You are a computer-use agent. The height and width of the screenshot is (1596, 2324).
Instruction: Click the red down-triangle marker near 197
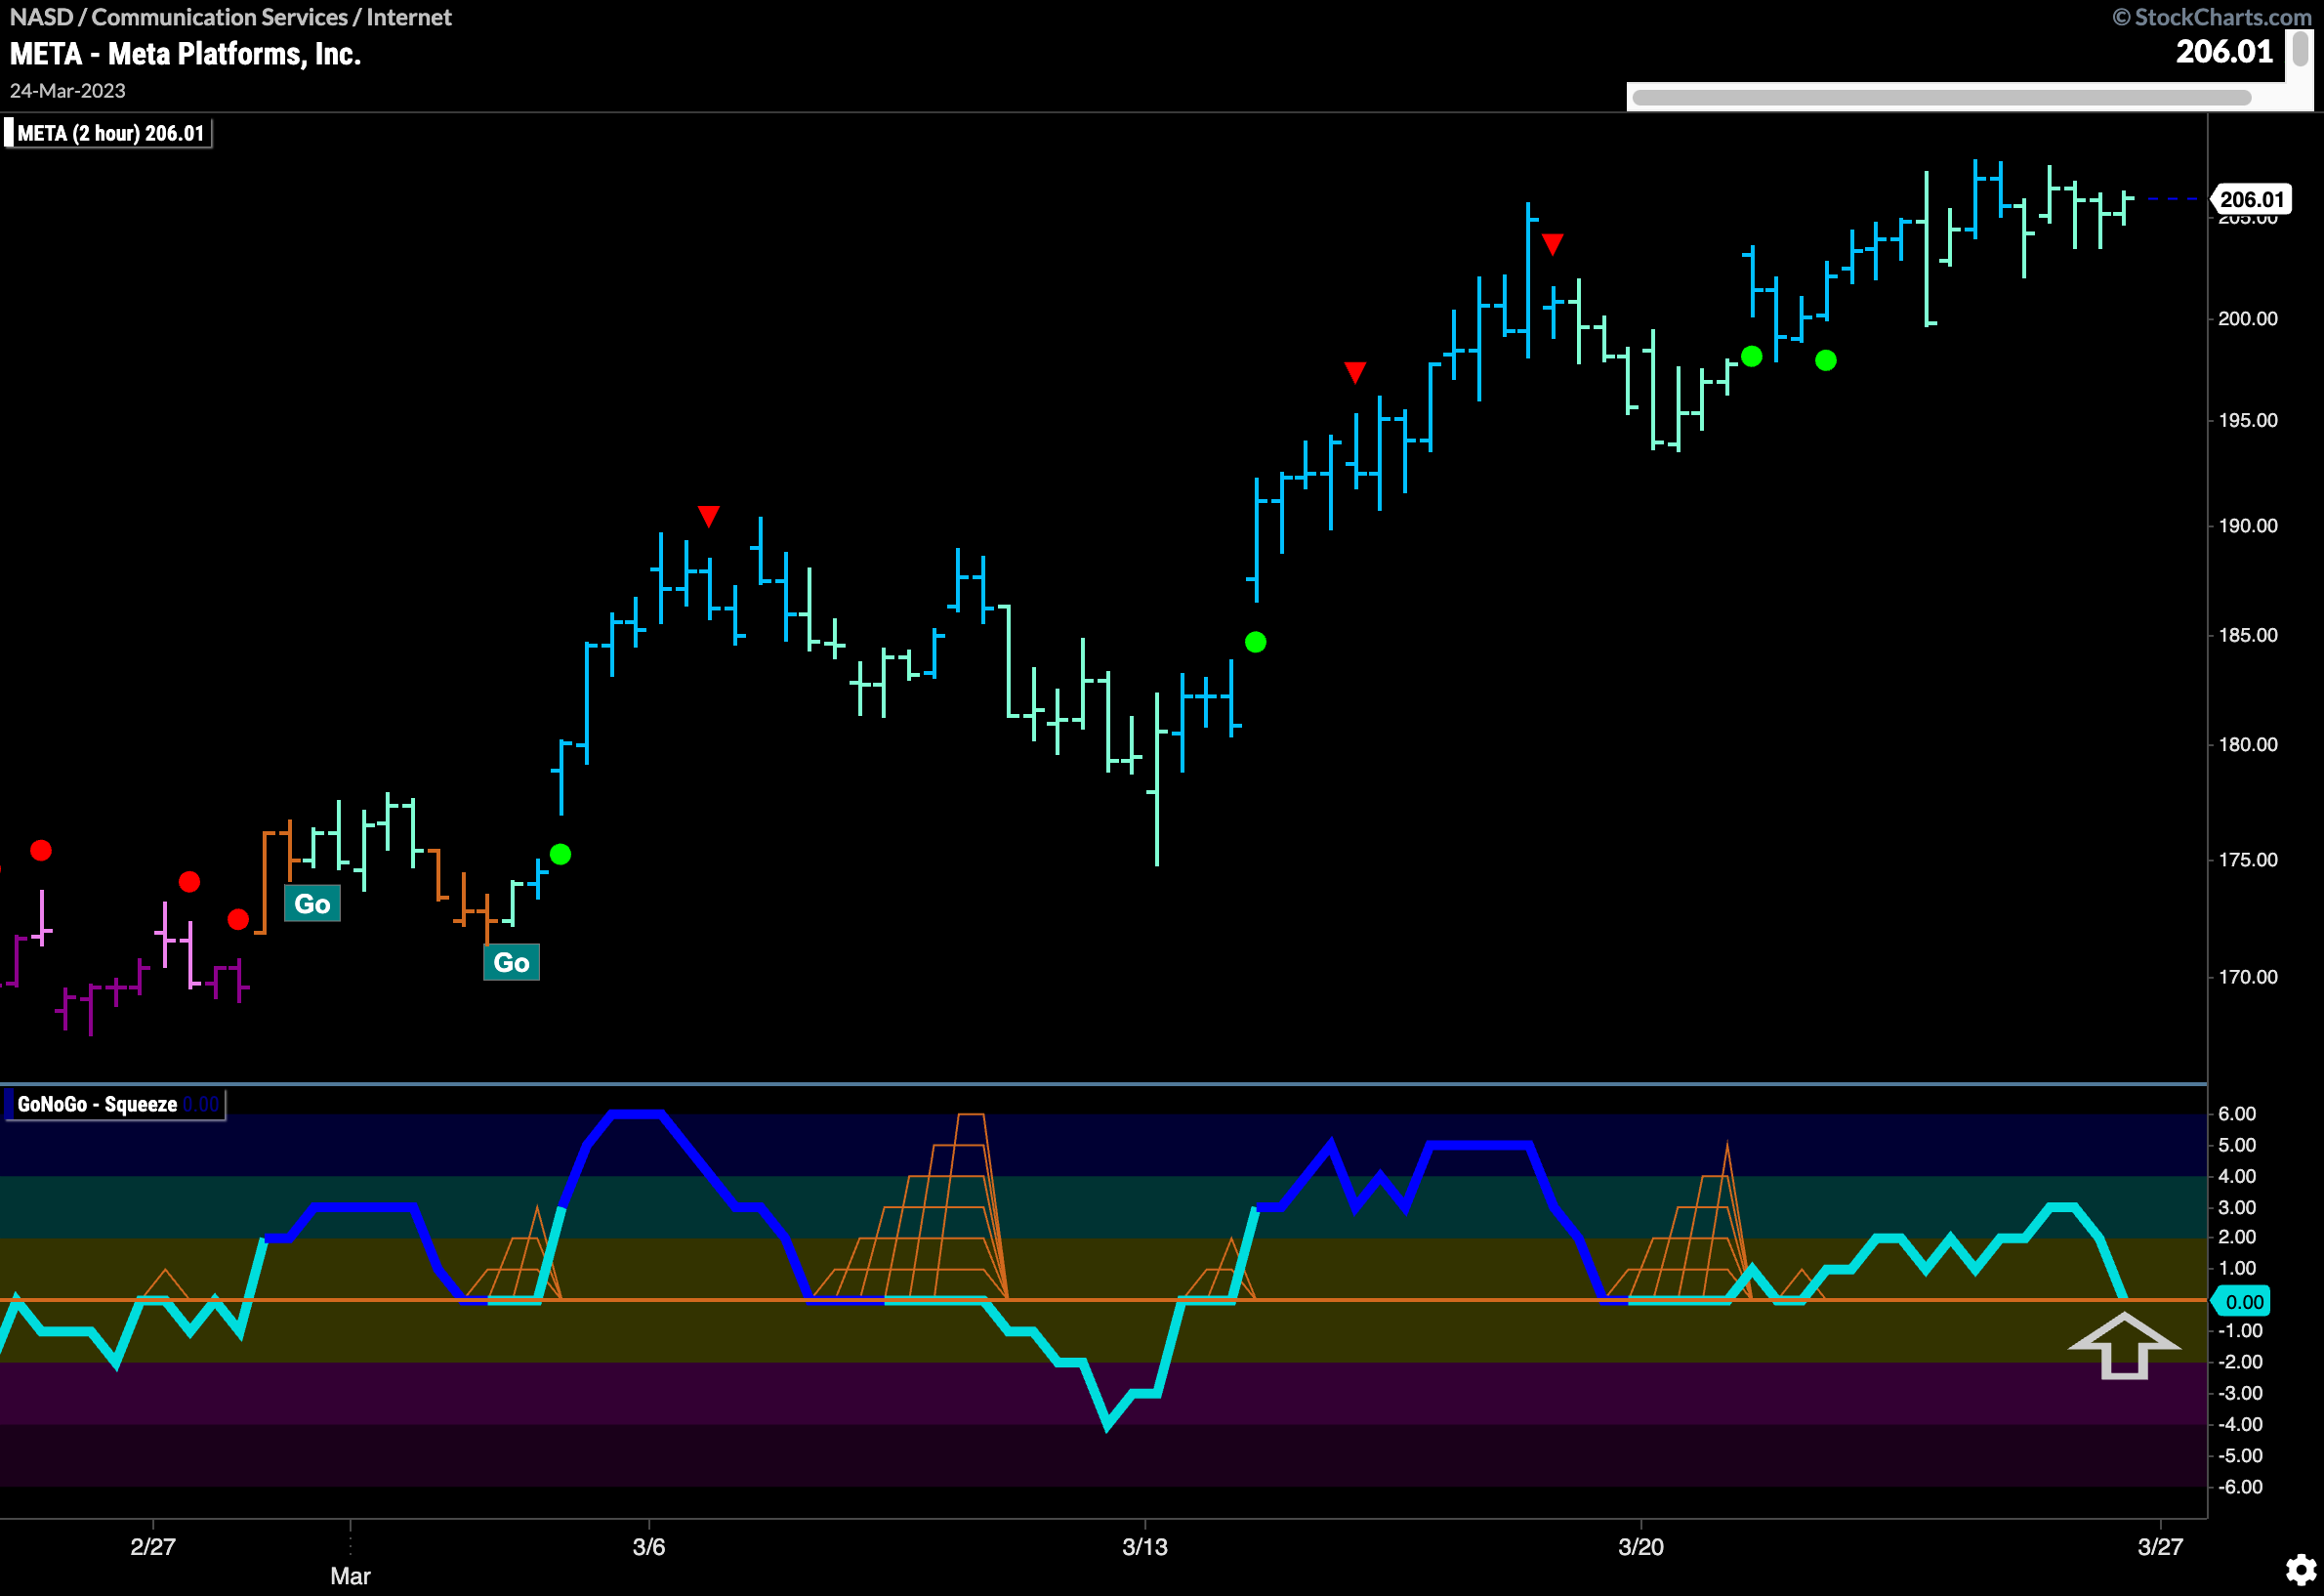[x=1354, y=372]
